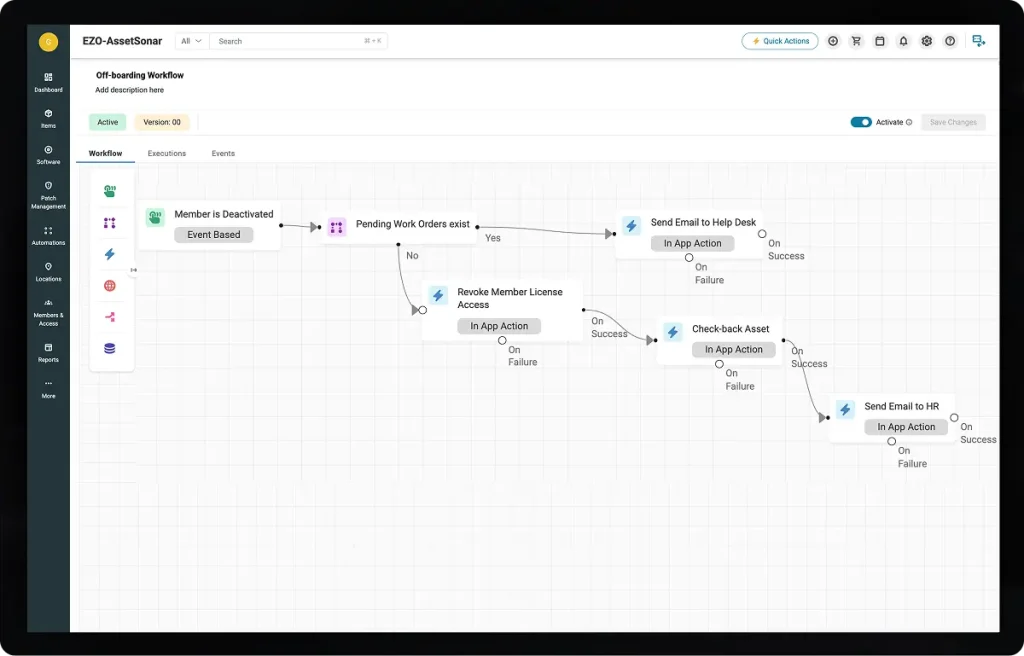Switch to the Executions tab

coord(166,153)
